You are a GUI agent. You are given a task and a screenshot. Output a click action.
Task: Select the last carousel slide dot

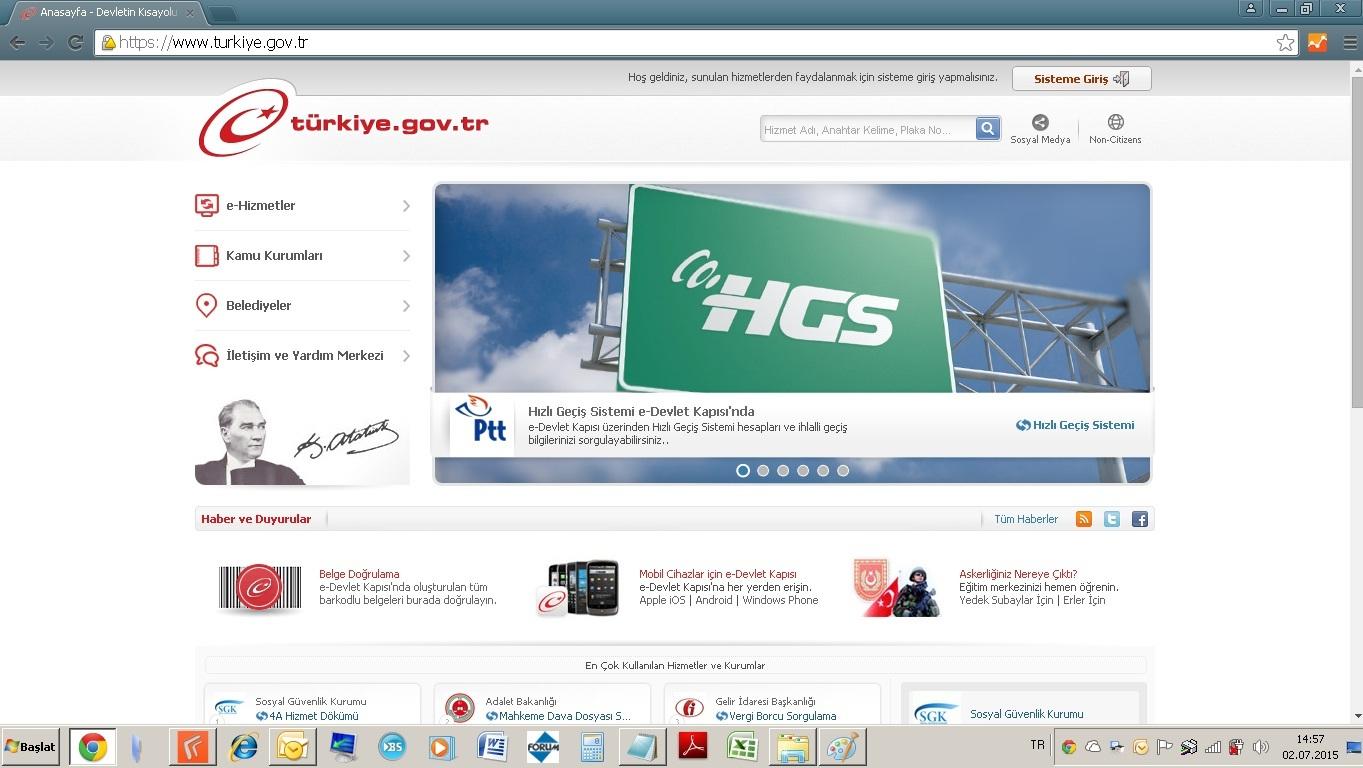(843, 471)
